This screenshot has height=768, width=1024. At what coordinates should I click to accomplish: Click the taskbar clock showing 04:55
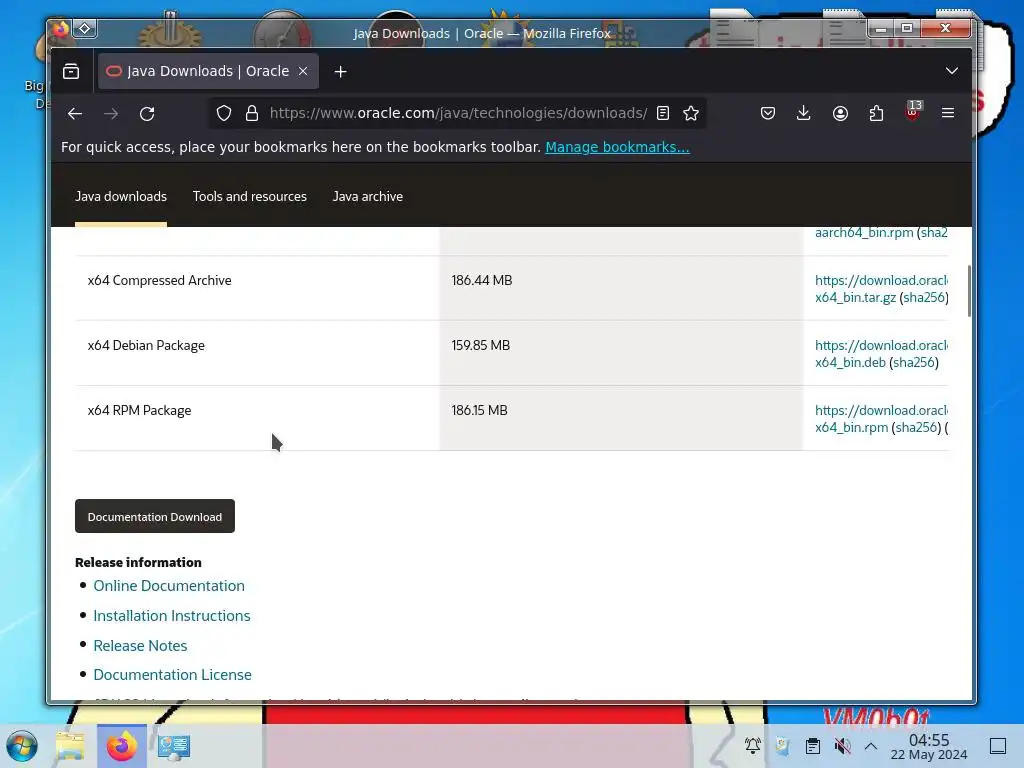tap(929, 746)
